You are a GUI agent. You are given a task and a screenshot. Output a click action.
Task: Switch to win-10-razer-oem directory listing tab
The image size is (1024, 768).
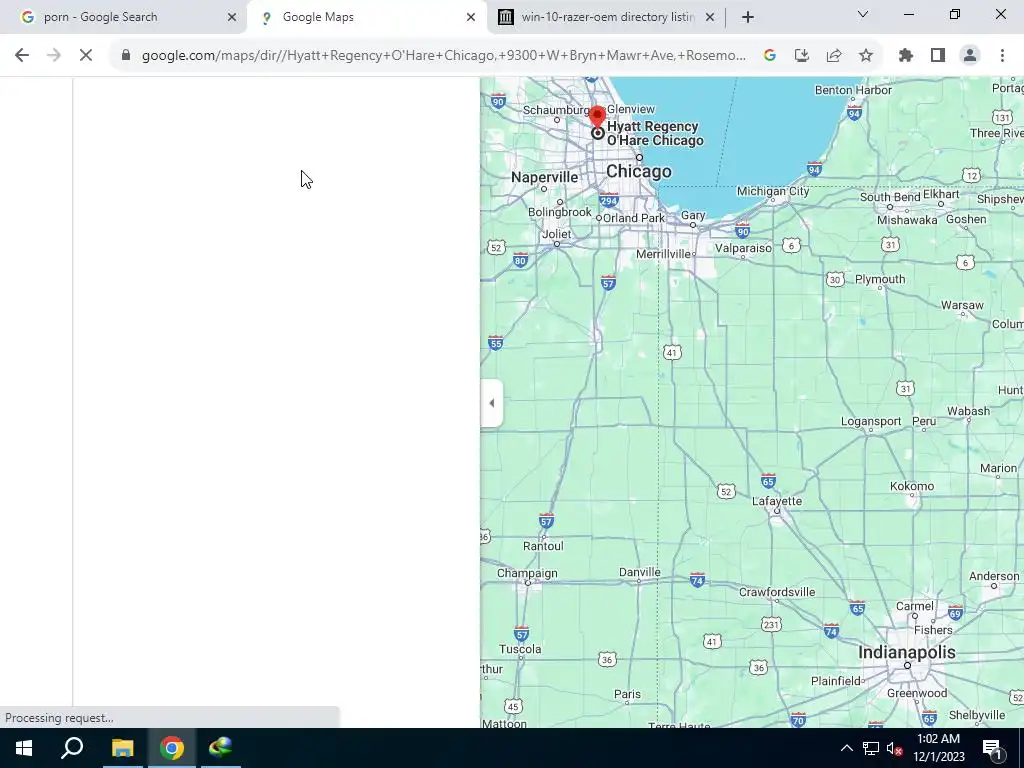click(x=607, y=17)
